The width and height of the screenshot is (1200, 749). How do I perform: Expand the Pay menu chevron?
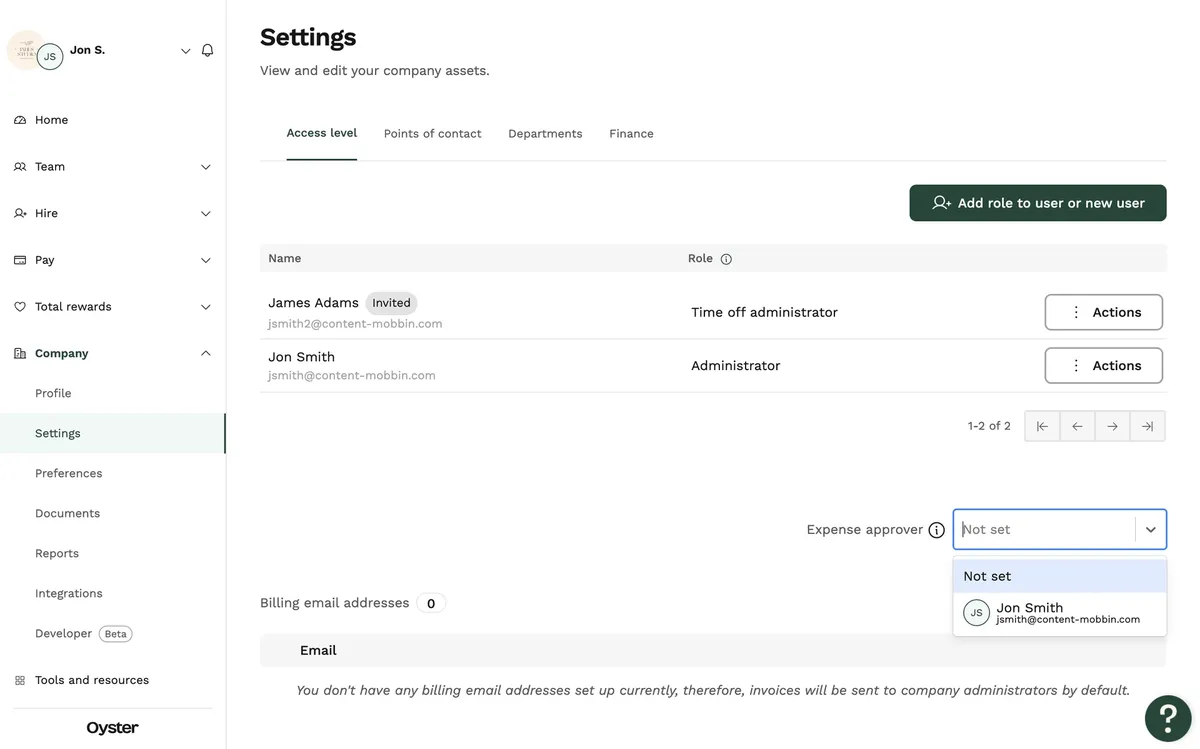[206, 260]
